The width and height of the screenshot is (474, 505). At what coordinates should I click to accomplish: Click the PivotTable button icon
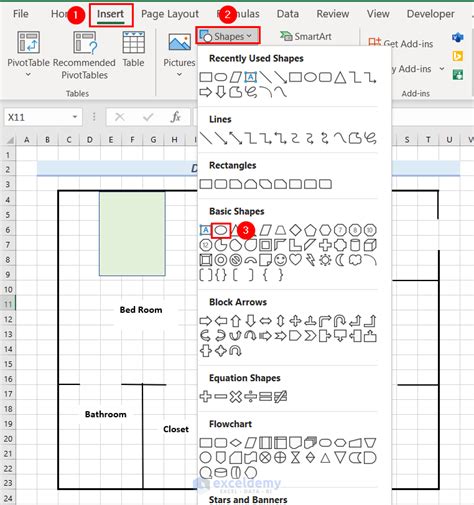point(28,42)
